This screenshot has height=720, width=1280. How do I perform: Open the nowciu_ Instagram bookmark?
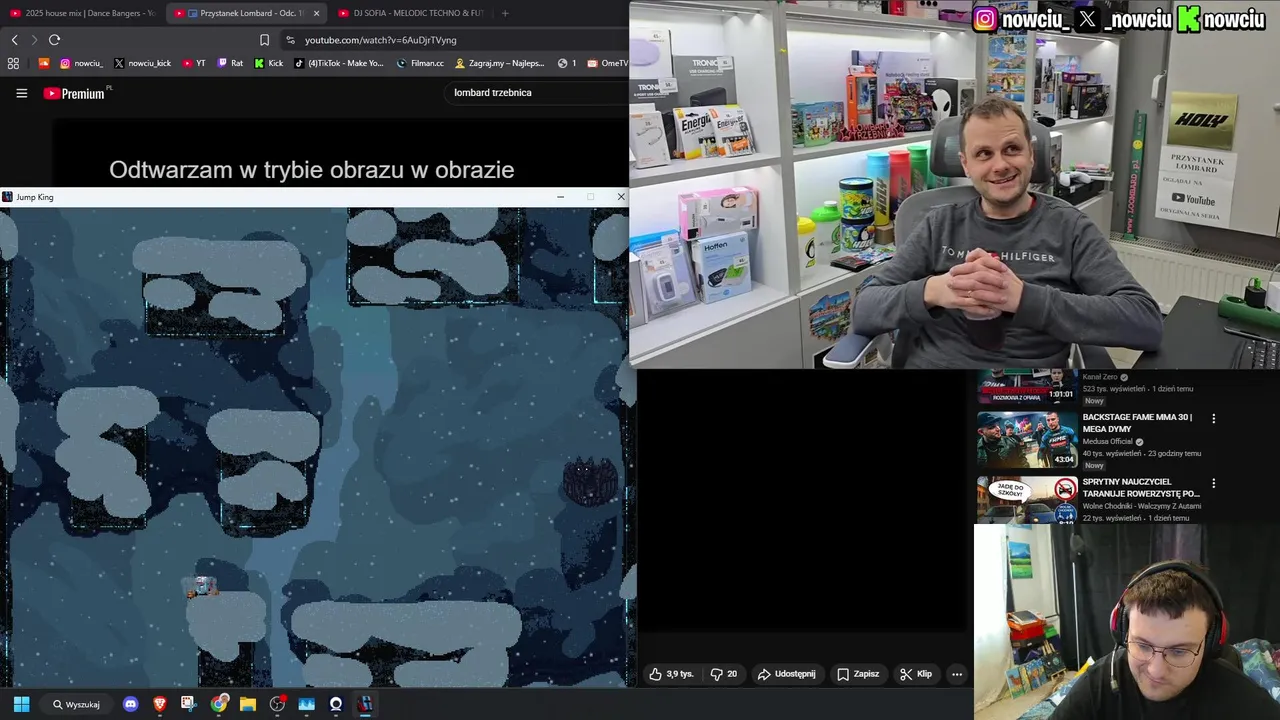coord(81,63)
